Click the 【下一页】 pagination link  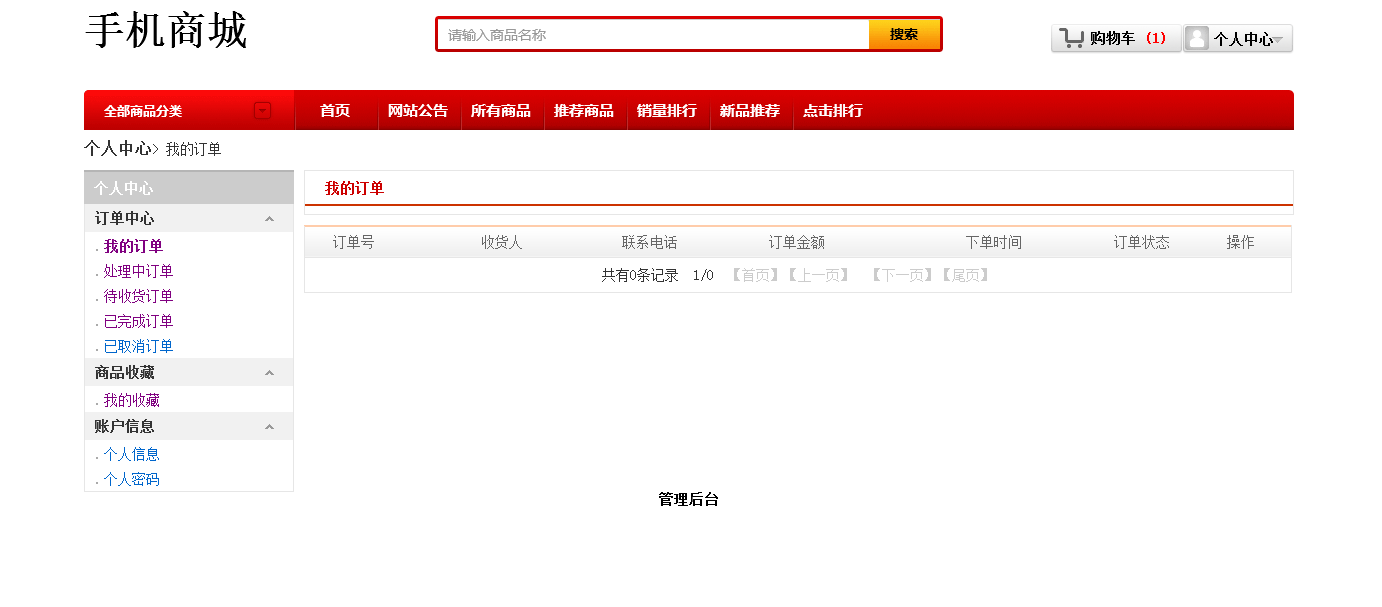(x=902, y=275)
